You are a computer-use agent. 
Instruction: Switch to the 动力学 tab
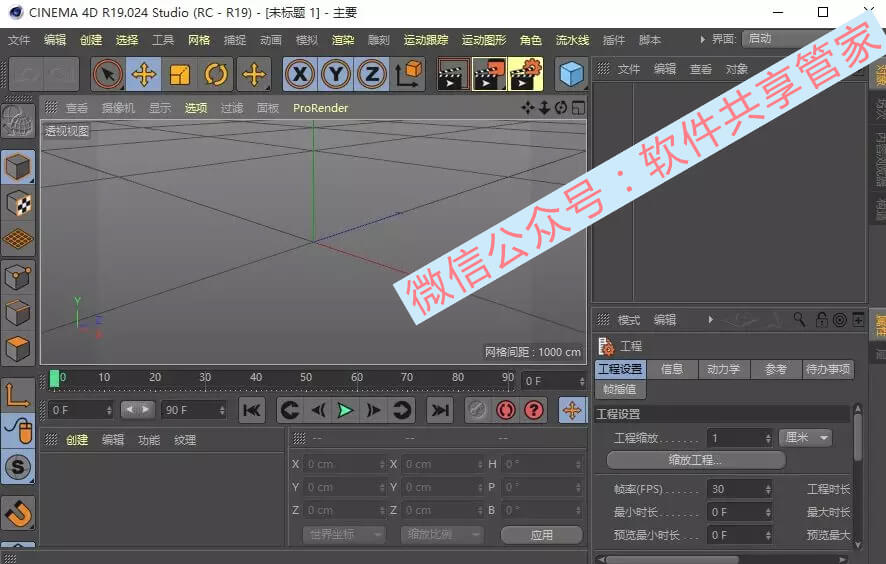click(723, 369)
